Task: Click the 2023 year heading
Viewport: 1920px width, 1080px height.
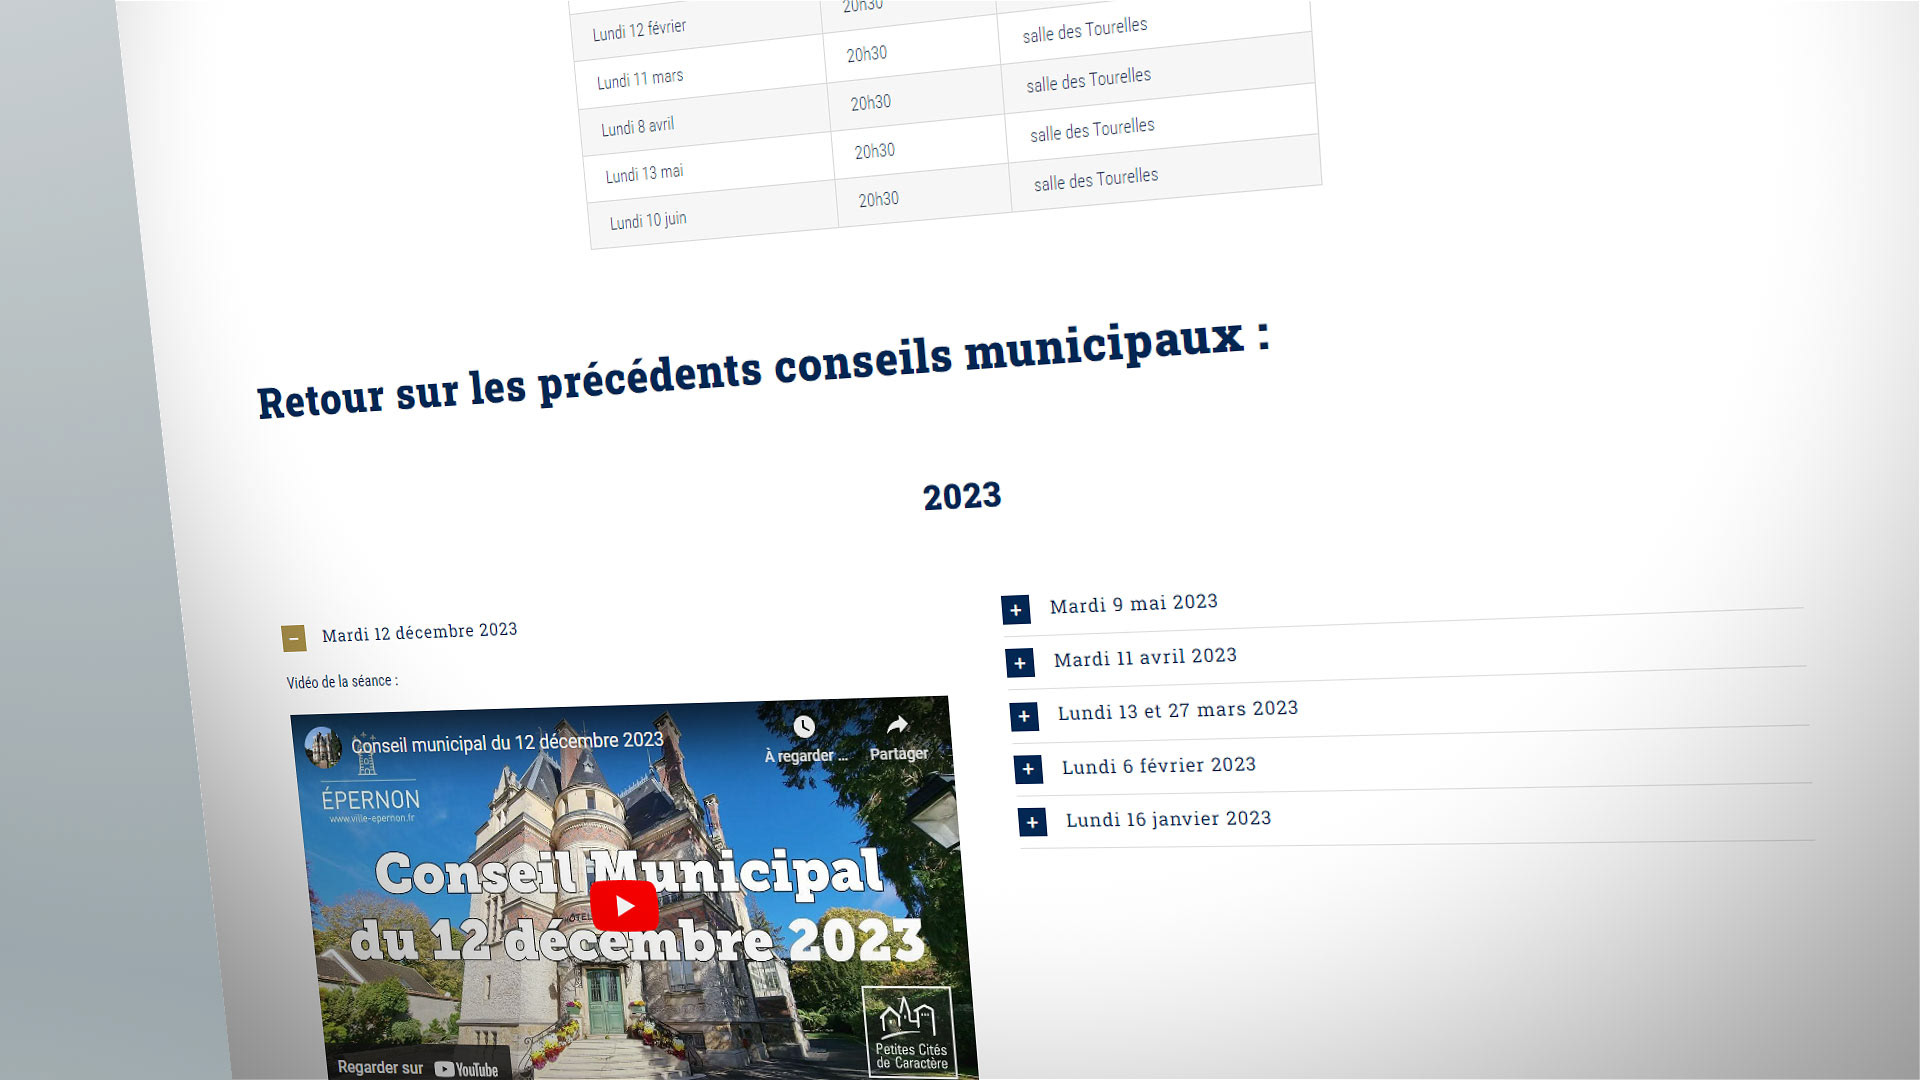Action: tap(962, 496)
